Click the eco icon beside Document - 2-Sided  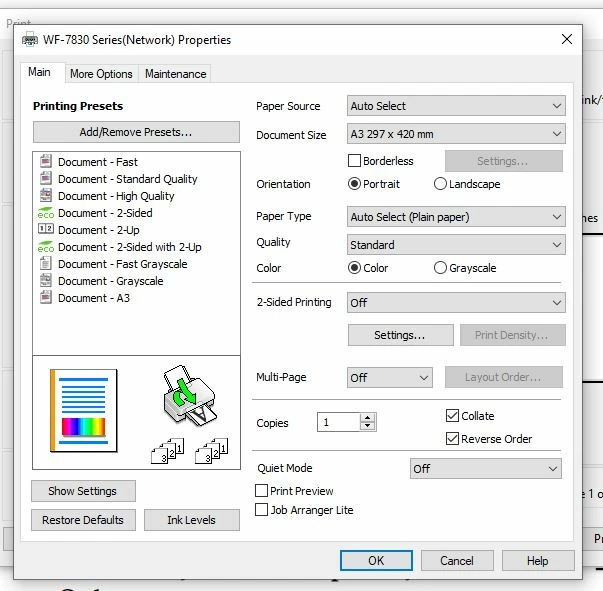[46, 213]
